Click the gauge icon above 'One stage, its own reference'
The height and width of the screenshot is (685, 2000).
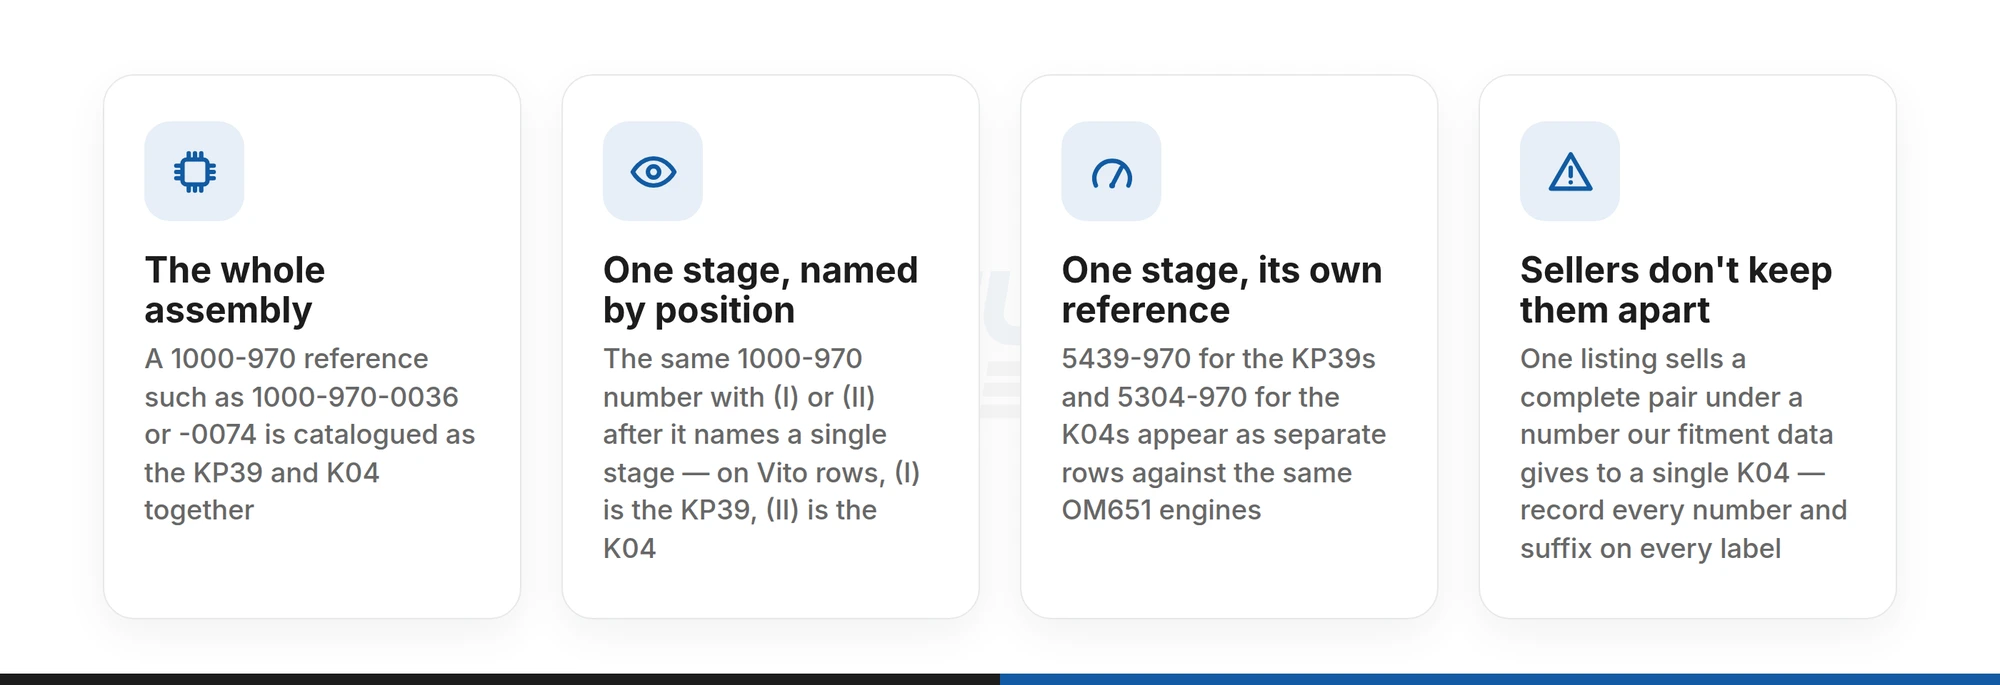coord(1111,173)
